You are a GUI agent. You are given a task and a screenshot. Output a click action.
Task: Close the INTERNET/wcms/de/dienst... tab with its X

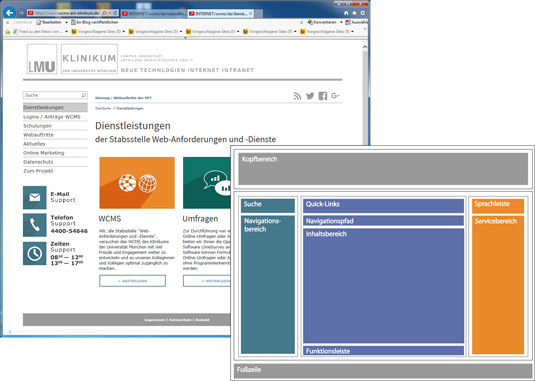[x=250, y=13]
